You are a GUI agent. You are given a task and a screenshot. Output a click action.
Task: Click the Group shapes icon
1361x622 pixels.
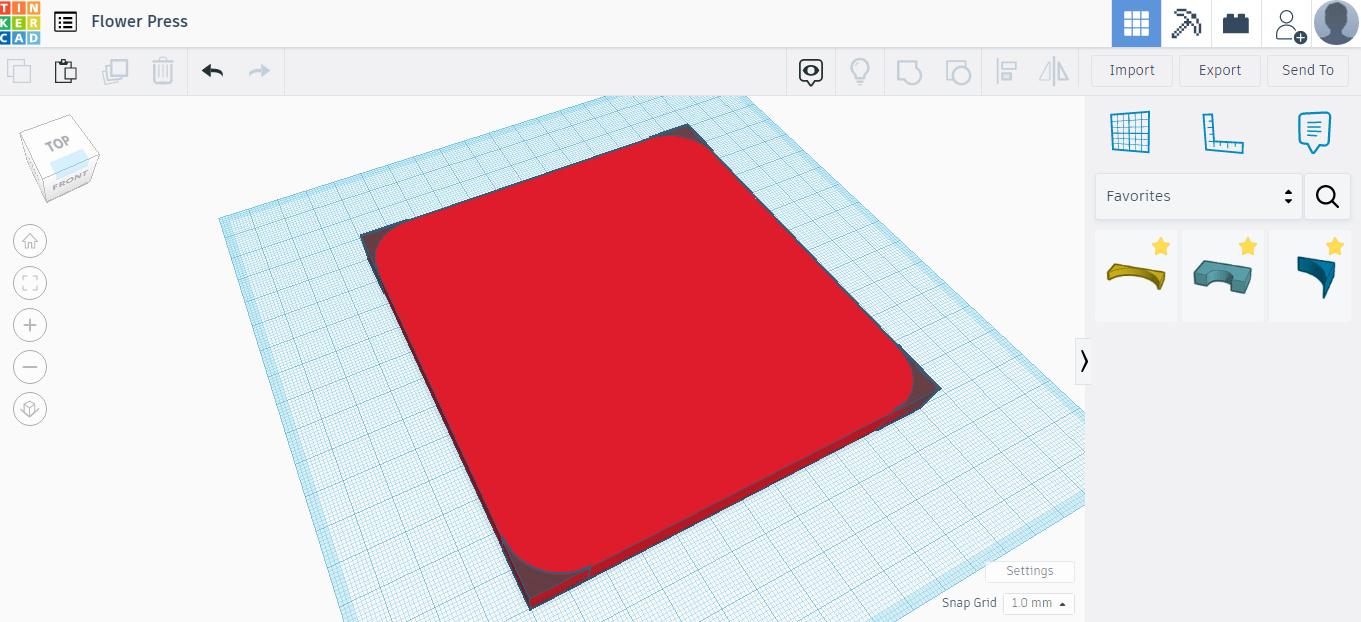[909, 72]
